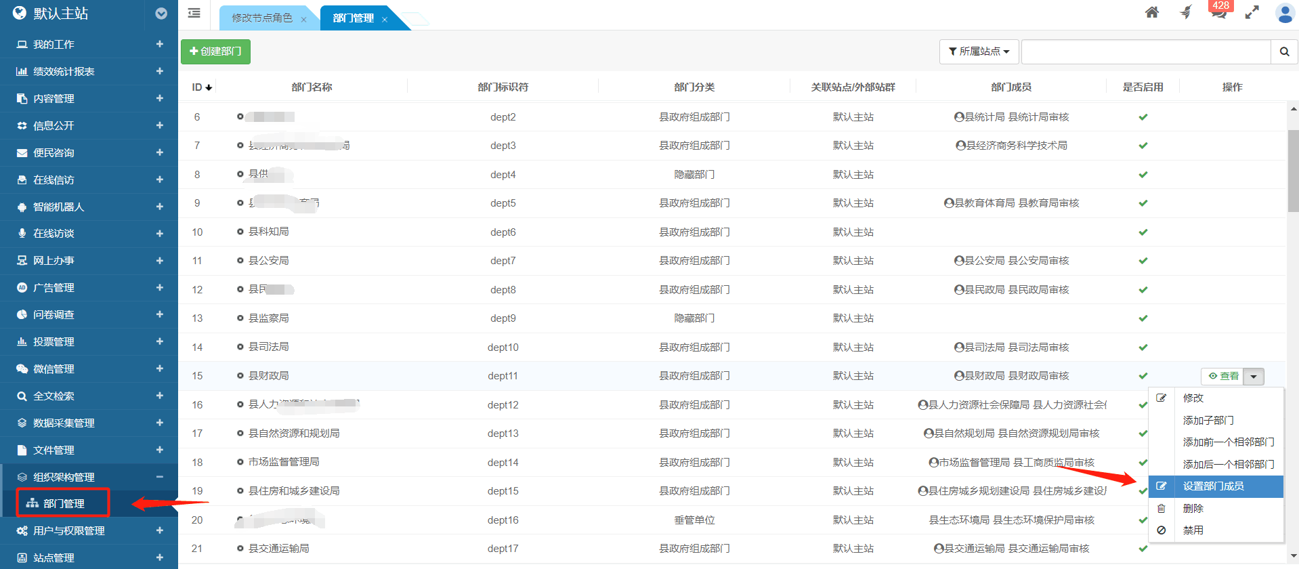This screenshot has width=1299, height=569.
Task: Click the lightning bolt icon in header
Action: pos(1186,13)
